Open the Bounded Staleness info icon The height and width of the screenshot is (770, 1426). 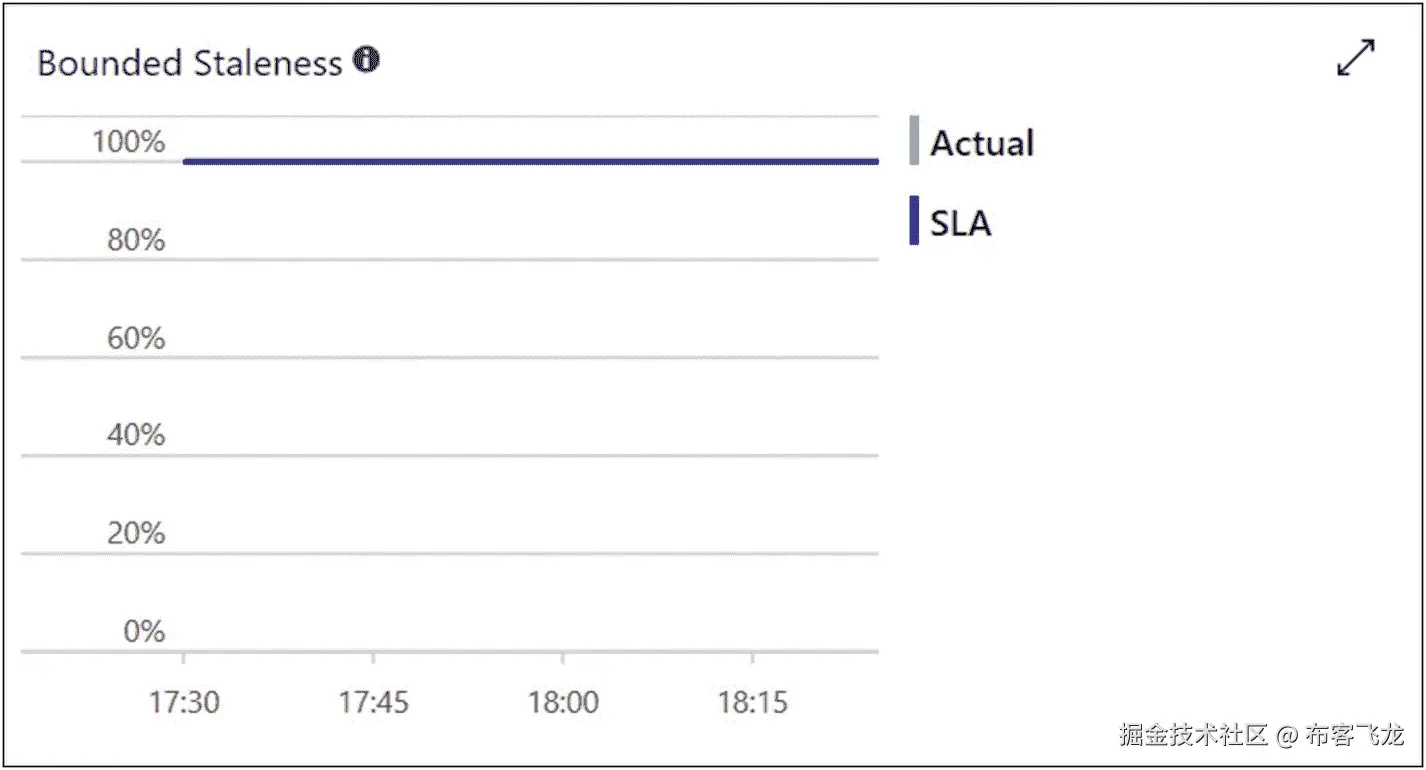(366, 61)
